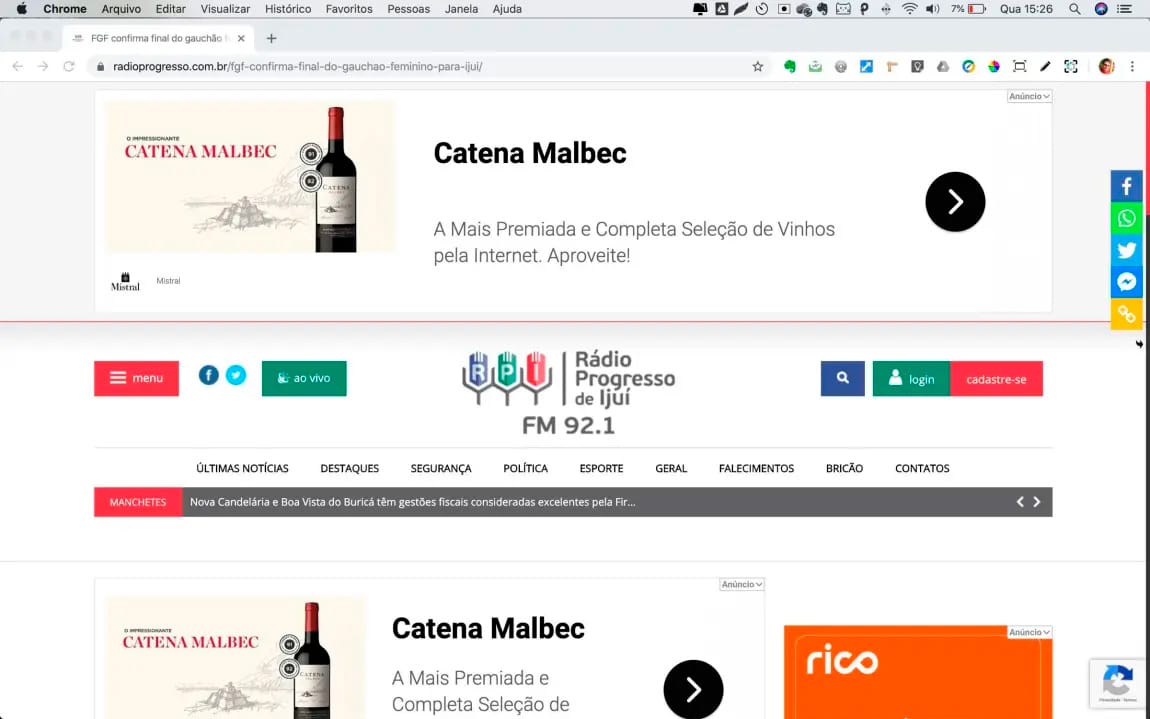1150x719 pixels.
Task: Expand the Anúncio dropdown on the Rico ad
Action: point(1029,632)
